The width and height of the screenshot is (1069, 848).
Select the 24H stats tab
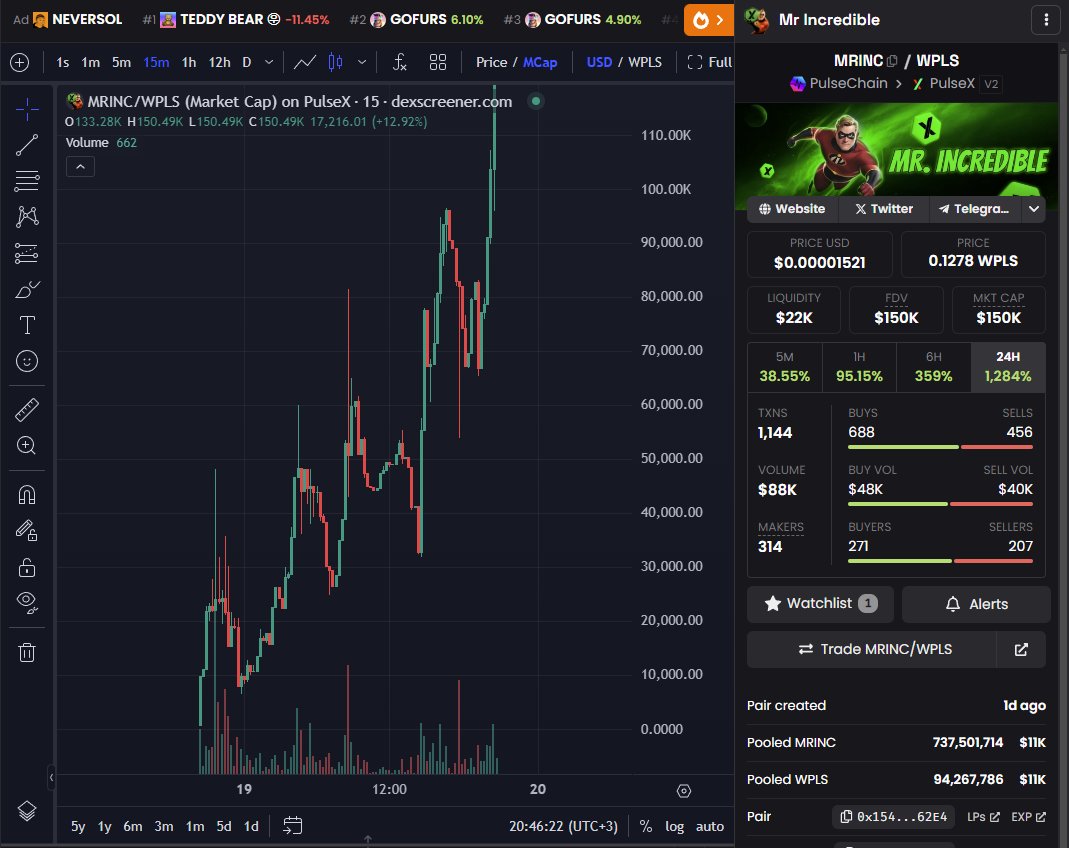[x=1008, y=367]
